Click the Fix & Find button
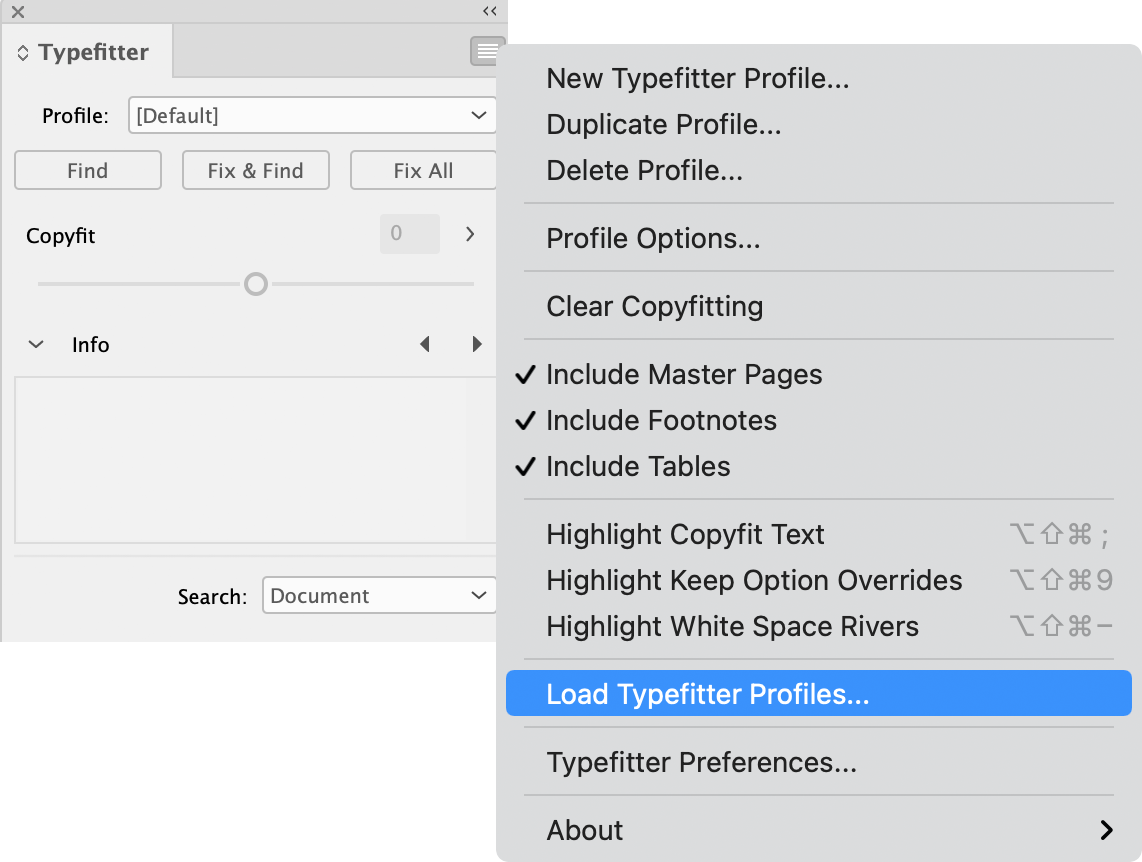1142x862 pixels. [256, 170]
